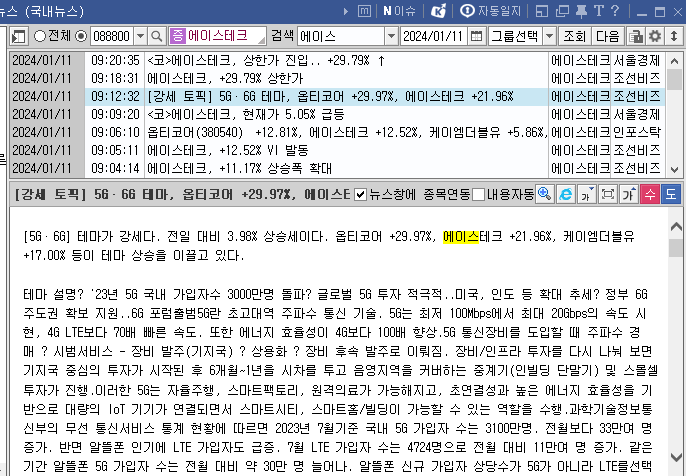Click up arrow of news list scrollbar

(674, 60)
